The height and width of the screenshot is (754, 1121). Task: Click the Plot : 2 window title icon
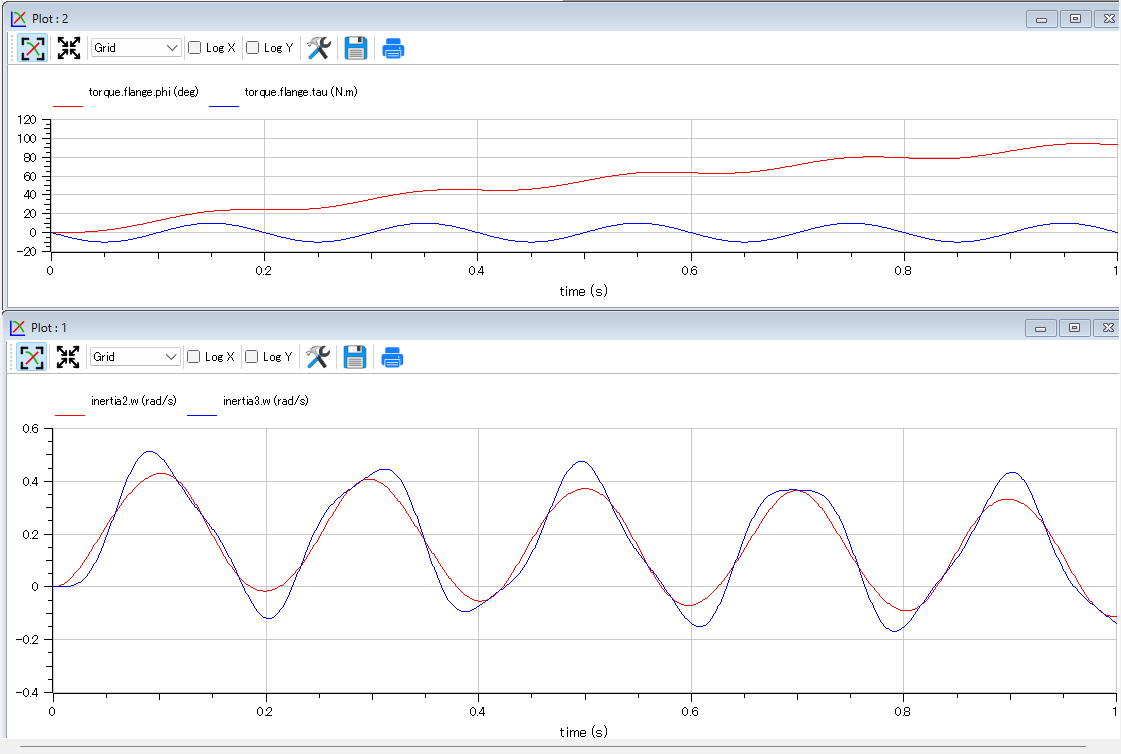(x=18, y=19)
